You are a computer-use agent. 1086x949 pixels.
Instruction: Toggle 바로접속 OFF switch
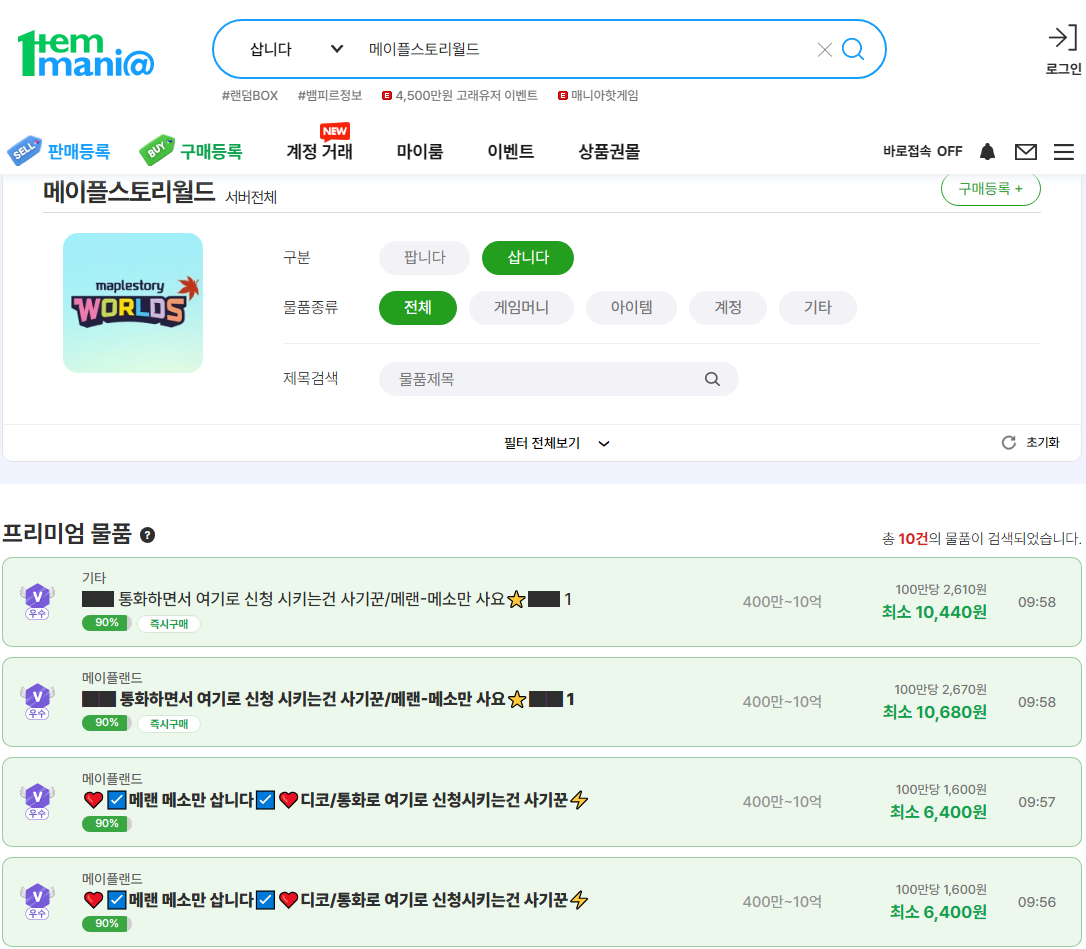[923, 152]
